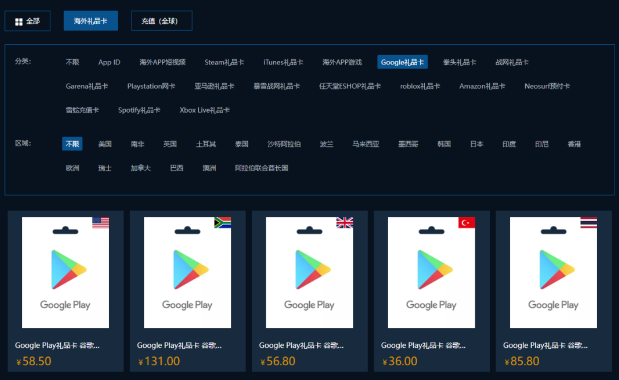This screenshot has height=380, width=619.
Task: Filter region to 波兰
Action: click(x=326, y=144)
